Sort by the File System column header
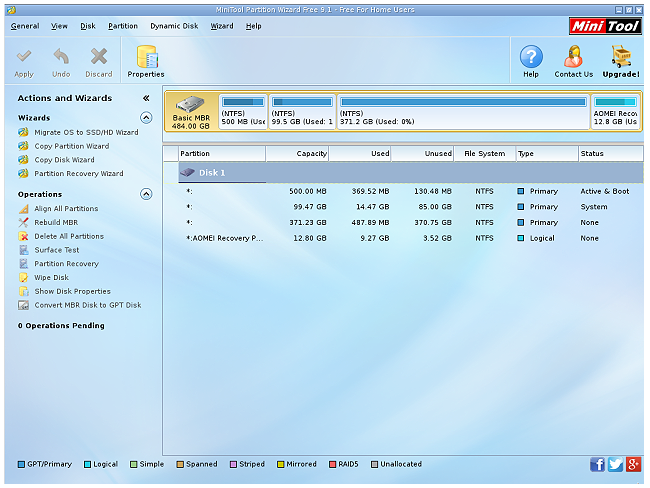 485,153
